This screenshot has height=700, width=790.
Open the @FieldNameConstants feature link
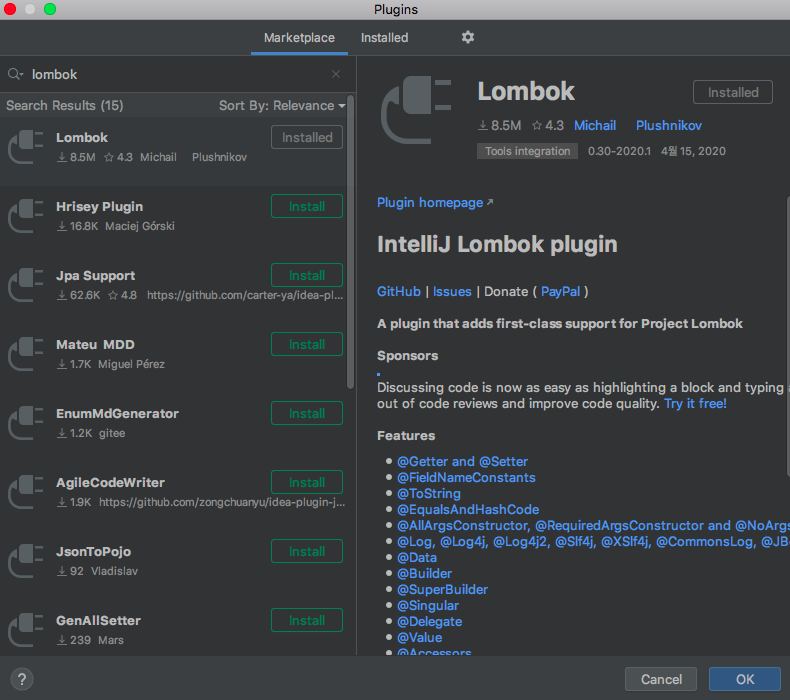pos(466,478)
